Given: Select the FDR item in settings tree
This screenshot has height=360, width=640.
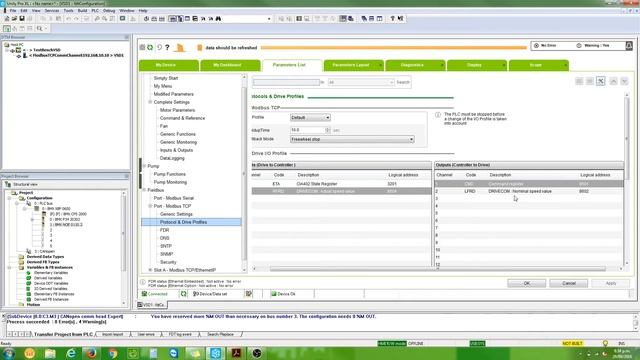Looking at the screenshot, I should (x=164, y=230).
